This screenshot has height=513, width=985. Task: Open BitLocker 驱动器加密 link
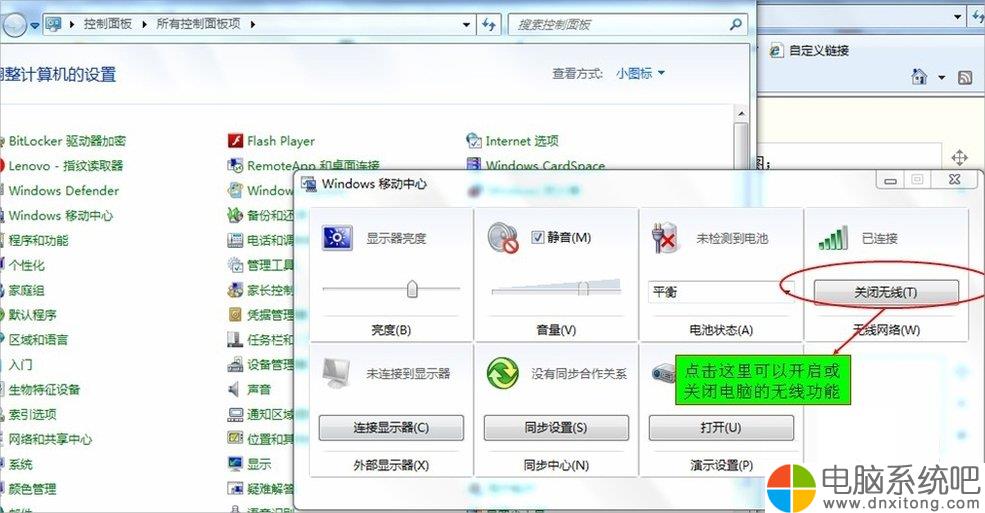coord(67,141)
